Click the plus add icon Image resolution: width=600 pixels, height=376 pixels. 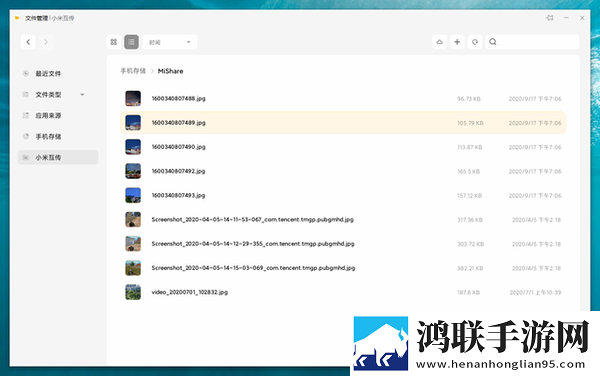click(x=457, y=42)
